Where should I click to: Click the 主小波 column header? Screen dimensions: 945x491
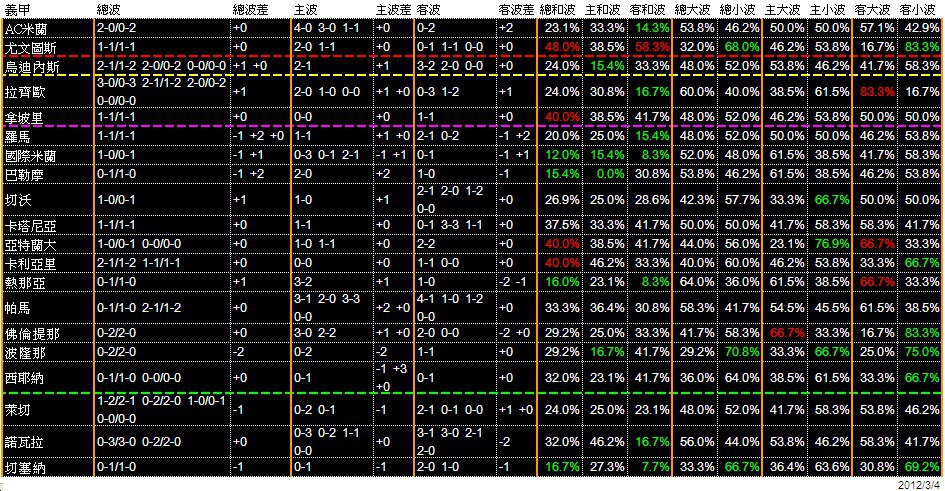[x=827, y=10]
